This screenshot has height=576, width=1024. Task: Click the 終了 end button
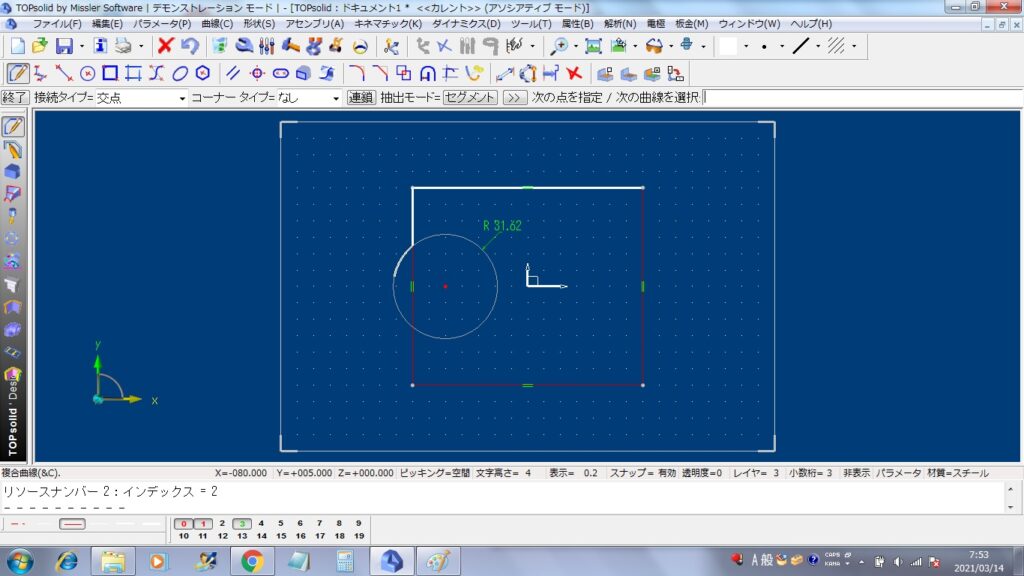14,98
